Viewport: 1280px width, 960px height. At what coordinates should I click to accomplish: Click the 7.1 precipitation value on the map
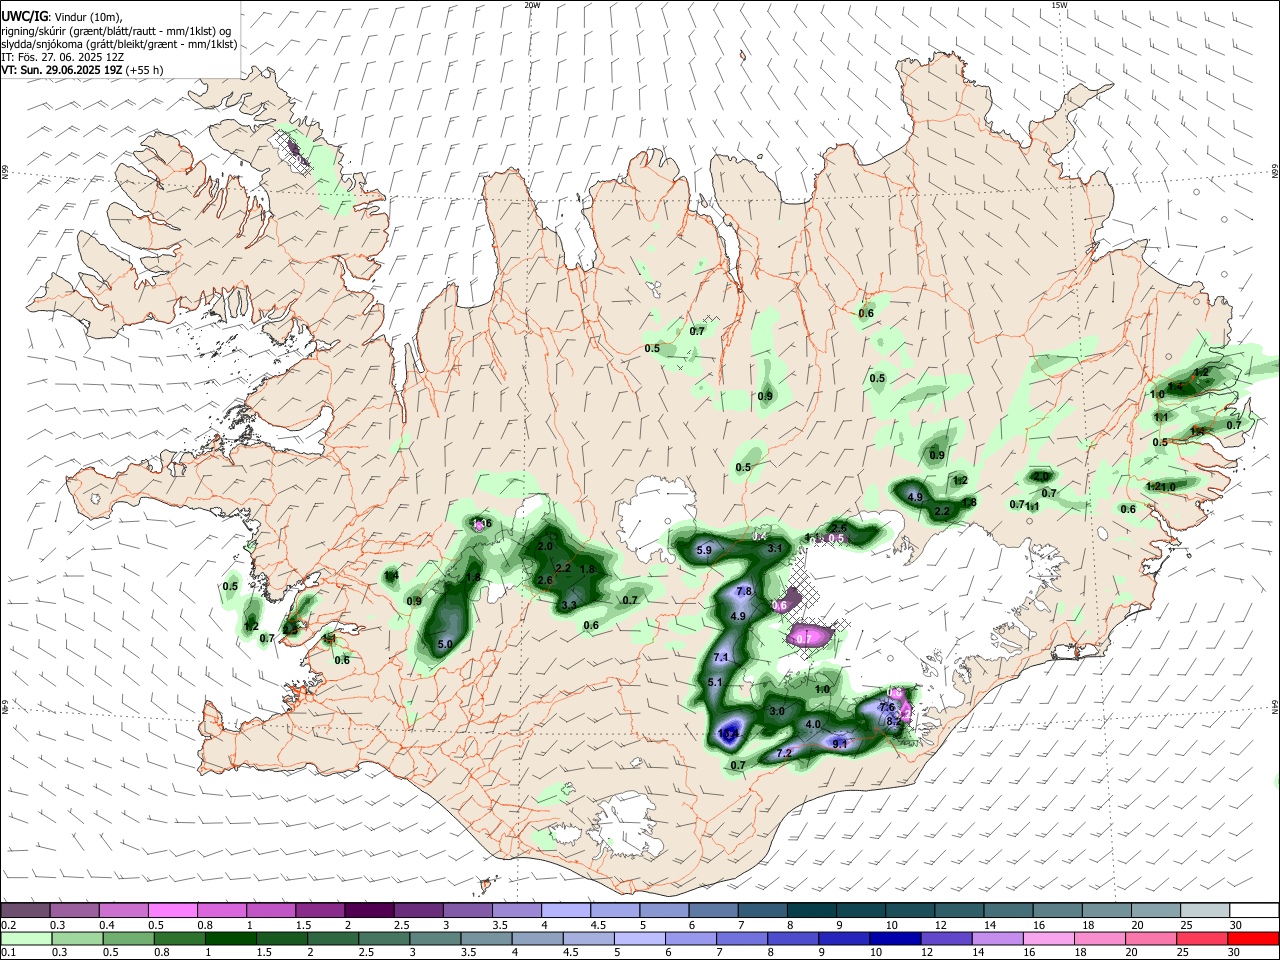721,657
